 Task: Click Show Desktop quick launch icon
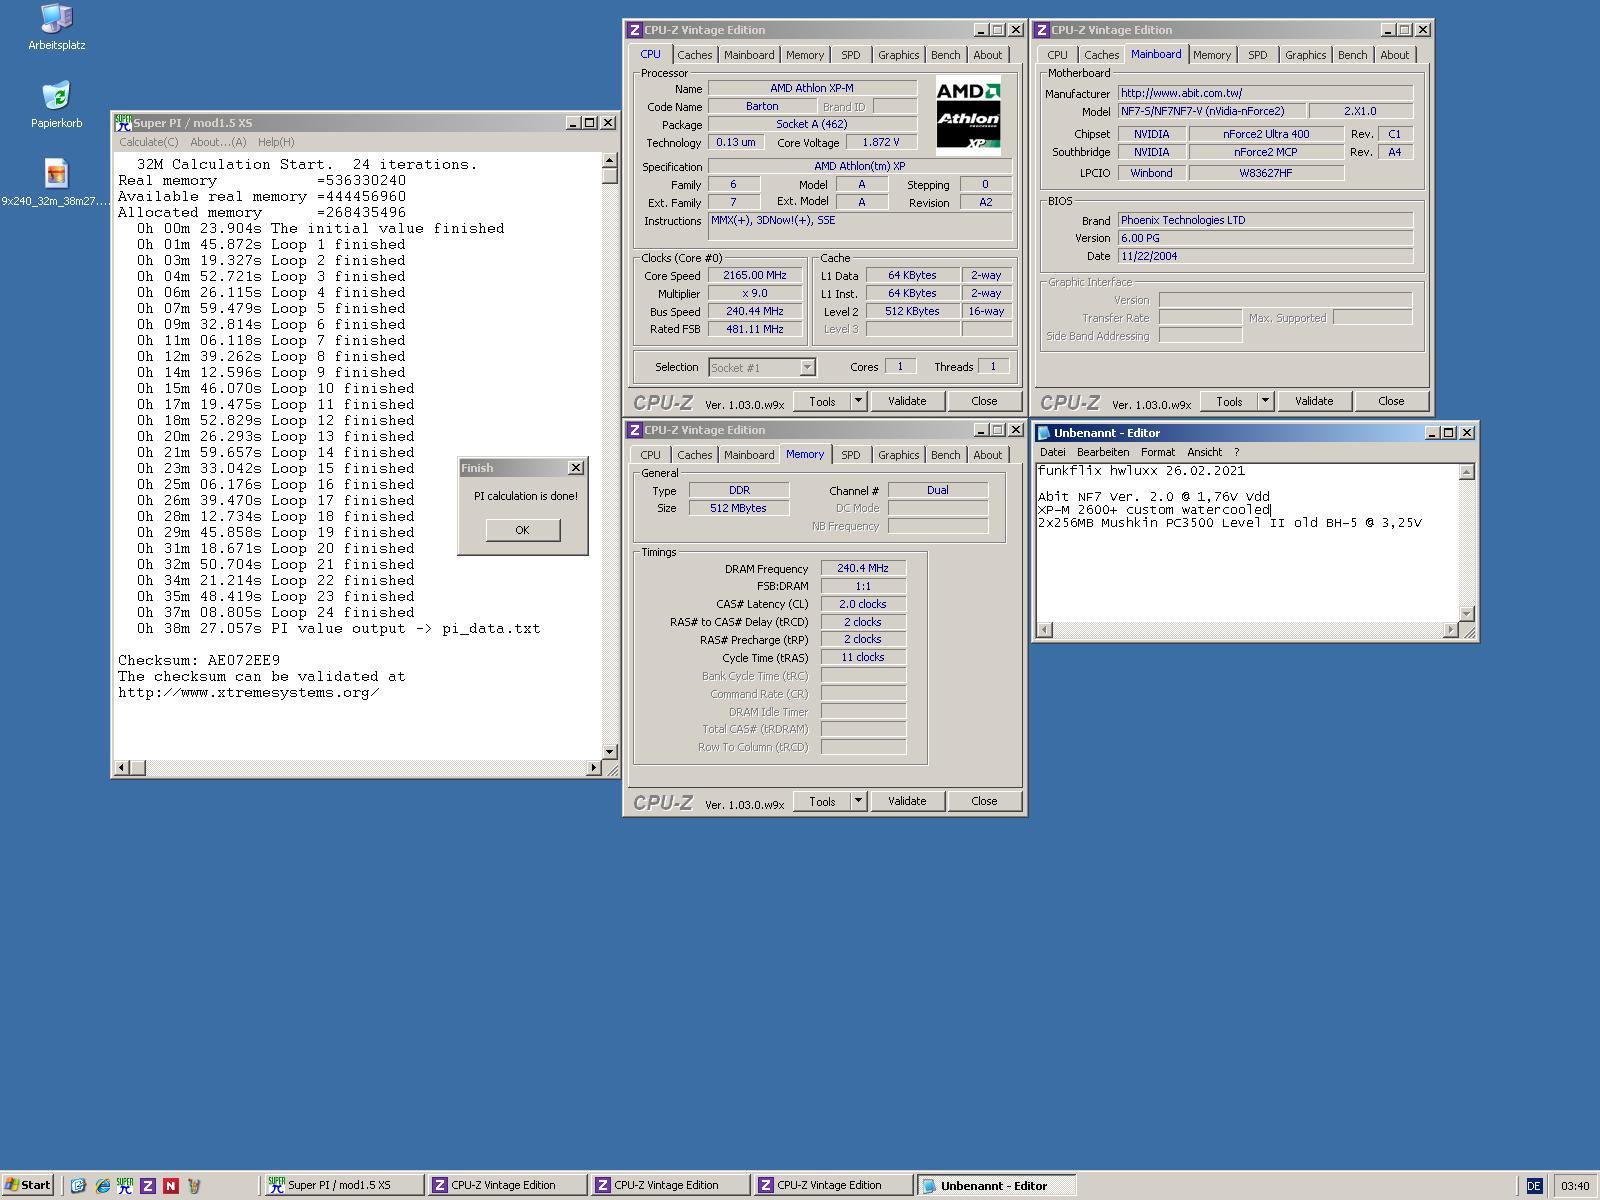(78, 1186)
